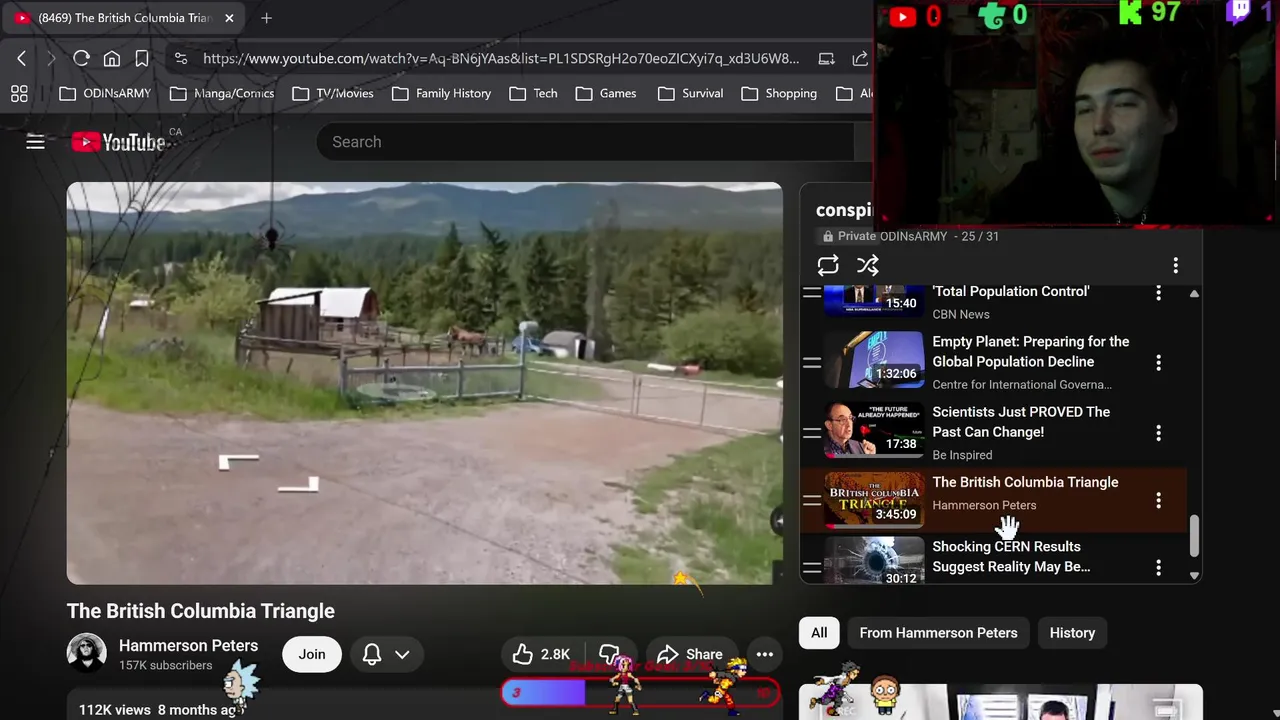1280x720 pixels.
Task: Open options for 'Total Population Control' video
Action: click(1159, 293)
